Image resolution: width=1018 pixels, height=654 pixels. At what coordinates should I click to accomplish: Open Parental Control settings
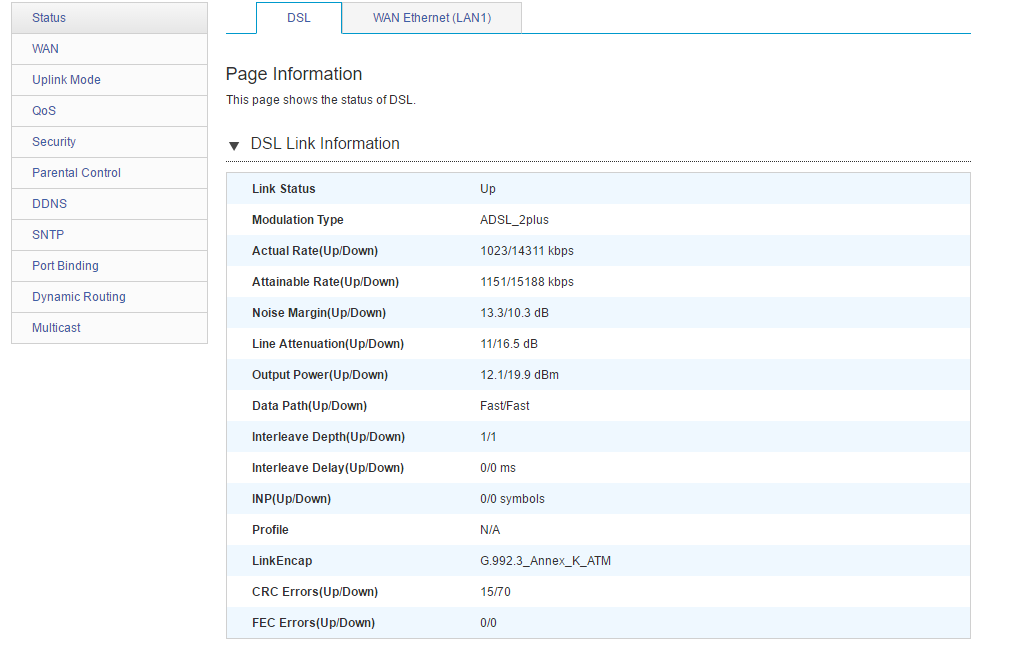76,173
